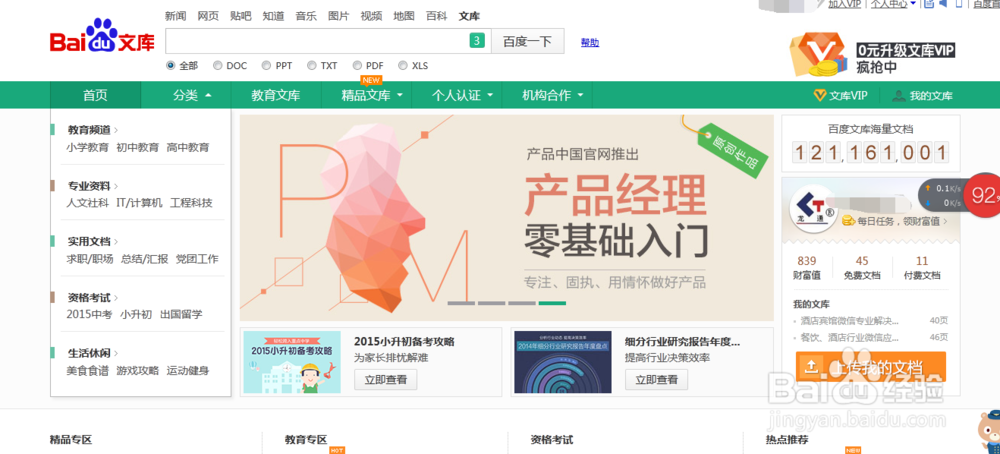Screen dimensions: 1000x454
Task: Open the 游戏攻略 category link
Action: (x=138, y=370)
